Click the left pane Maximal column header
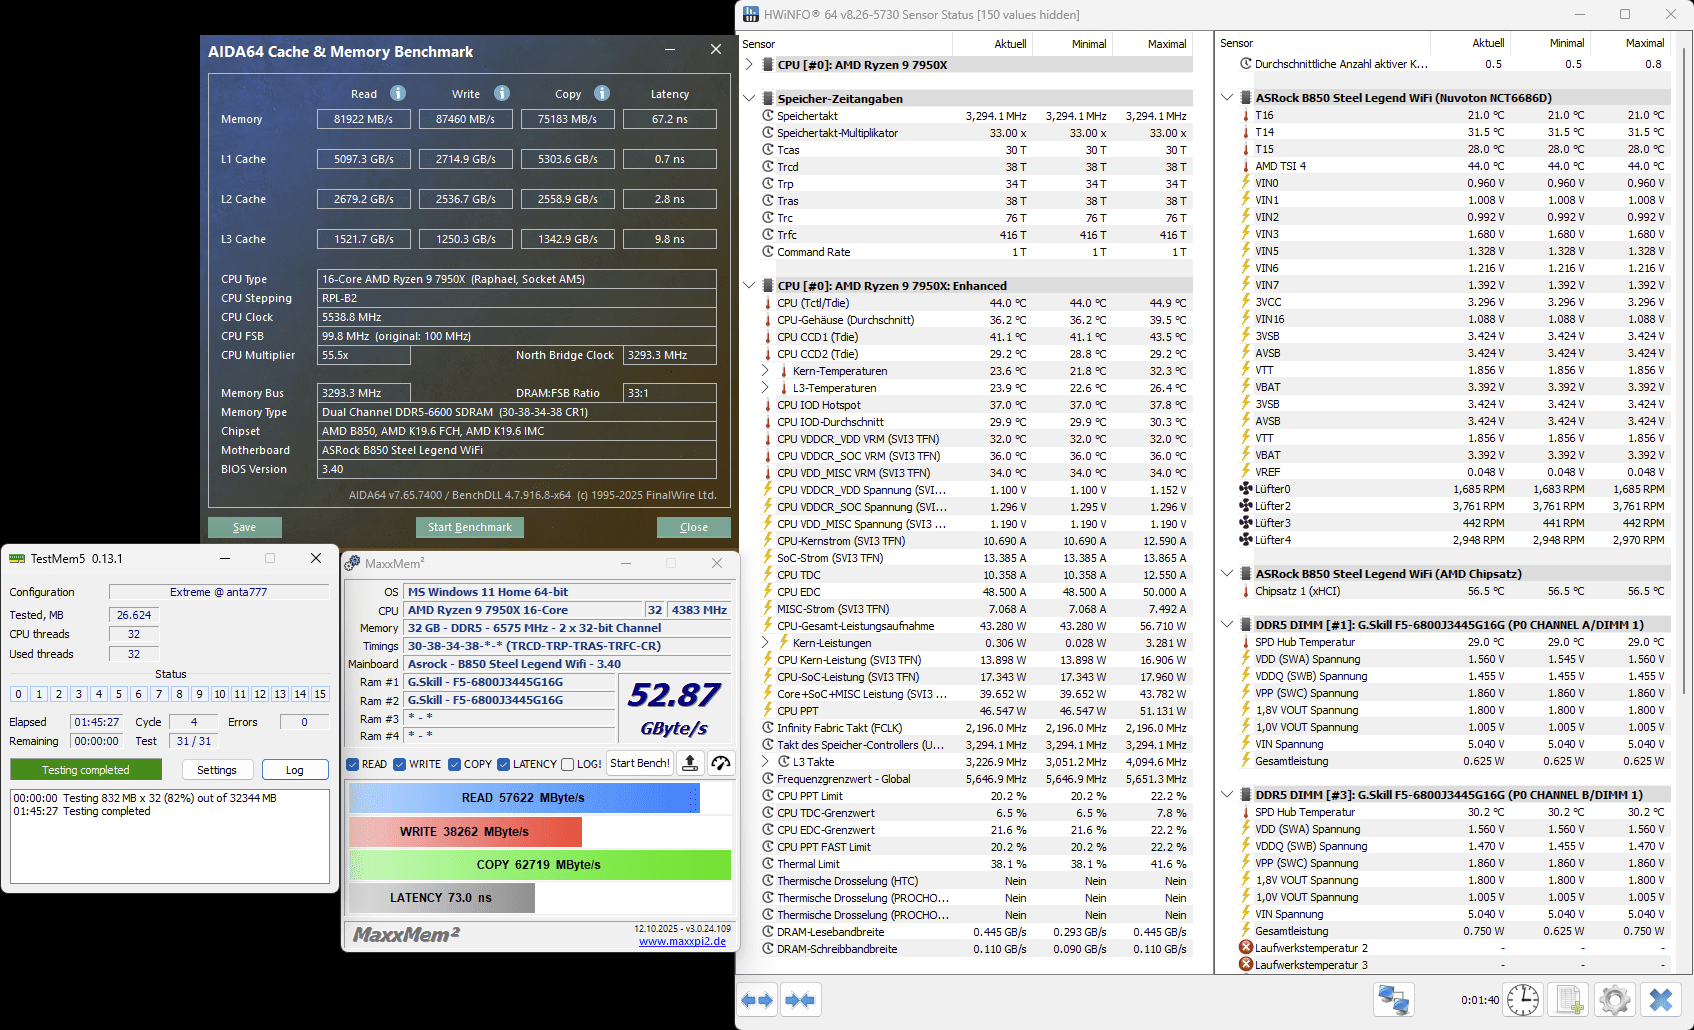 click(1152, 44)
